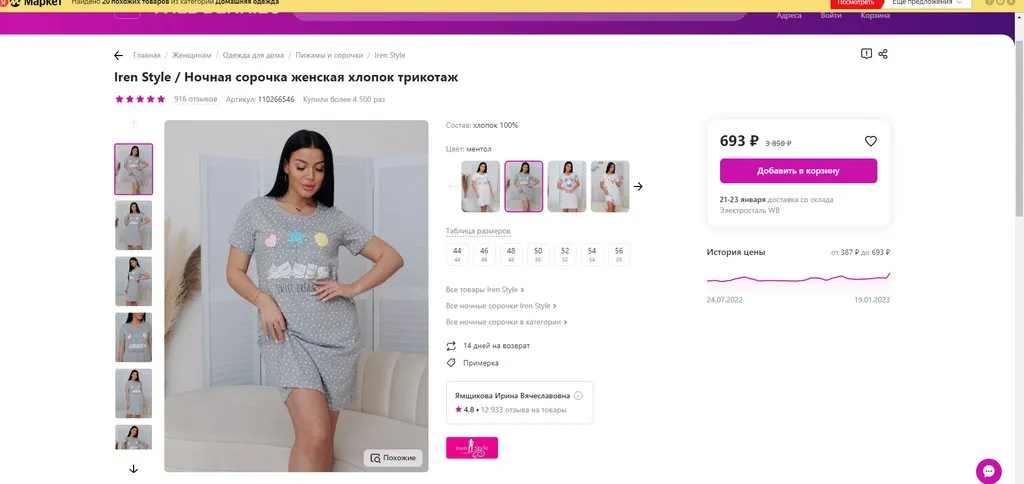1024x484 pixels.
Task: Open all nightgowns in category link
Action: [x=506, y=322]
